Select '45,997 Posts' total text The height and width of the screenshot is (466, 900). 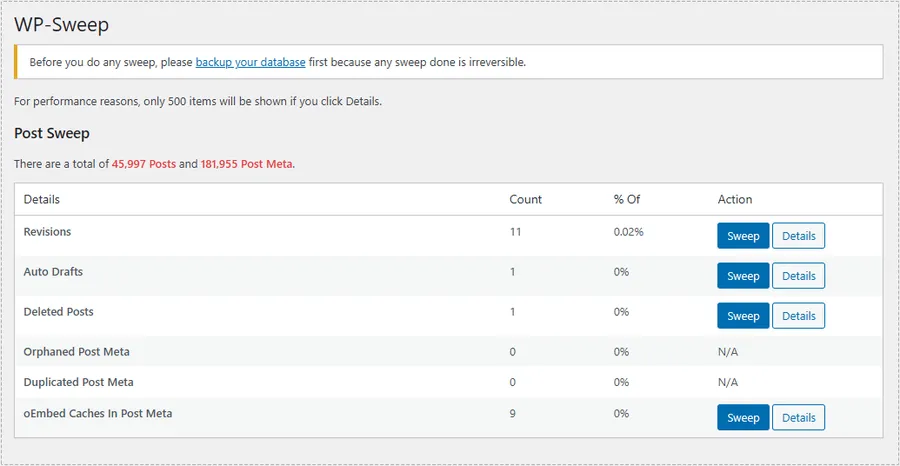click(x=144, y=164)
